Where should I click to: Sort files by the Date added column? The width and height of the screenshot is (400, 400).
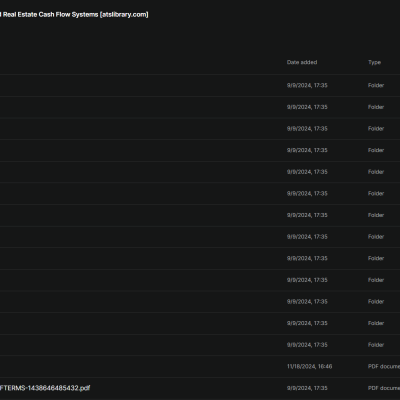pos(302,62)
